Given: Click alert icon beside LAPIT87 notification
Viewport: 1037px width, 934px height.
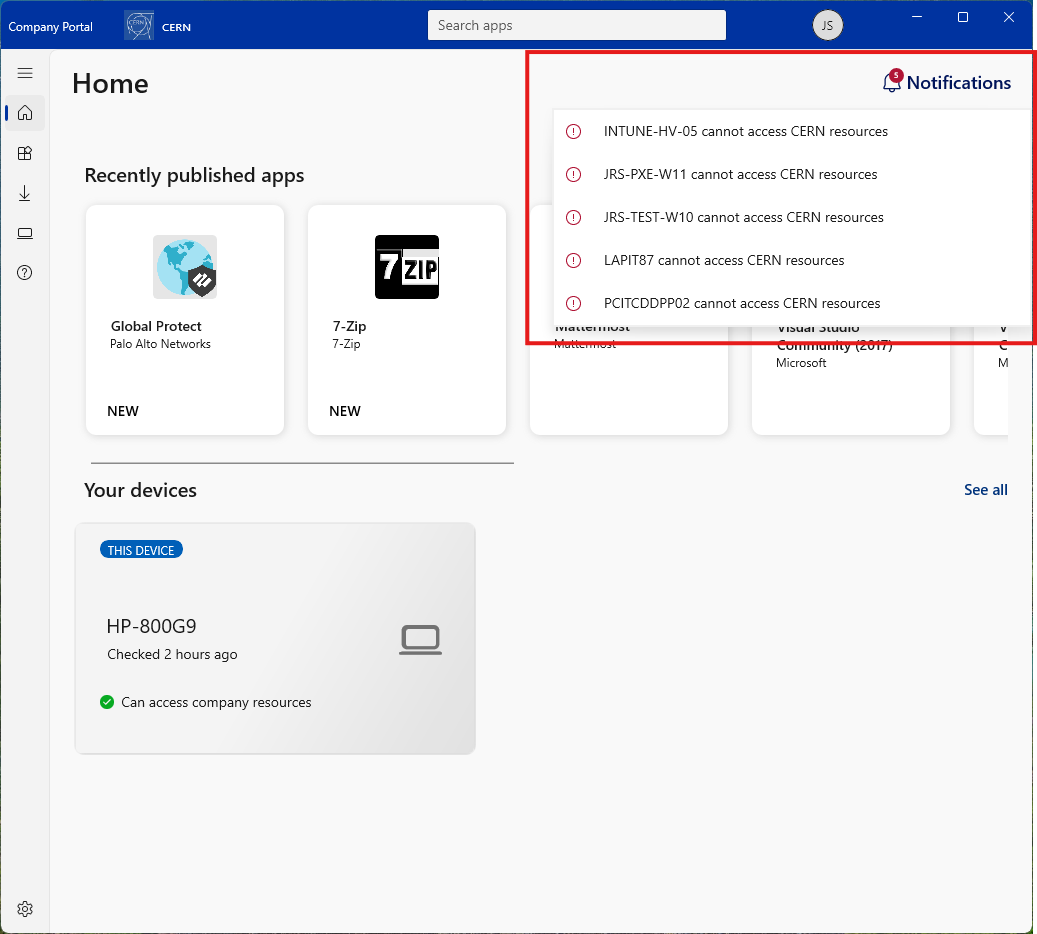Looking at the screenshot, I should 573,261.
